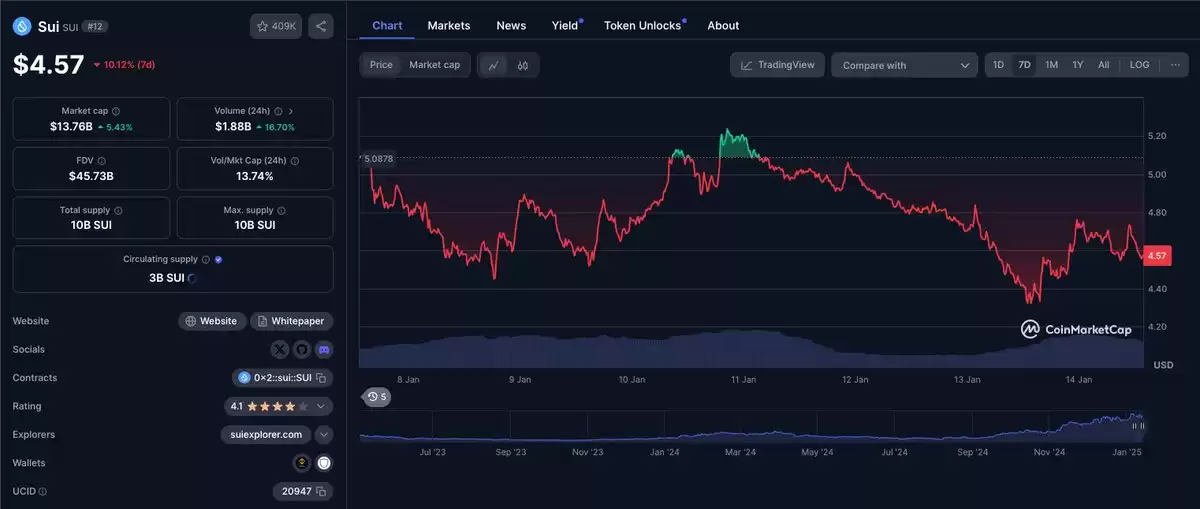
Task: Toggle LOG scale on chart
Action: point(1139,65)
